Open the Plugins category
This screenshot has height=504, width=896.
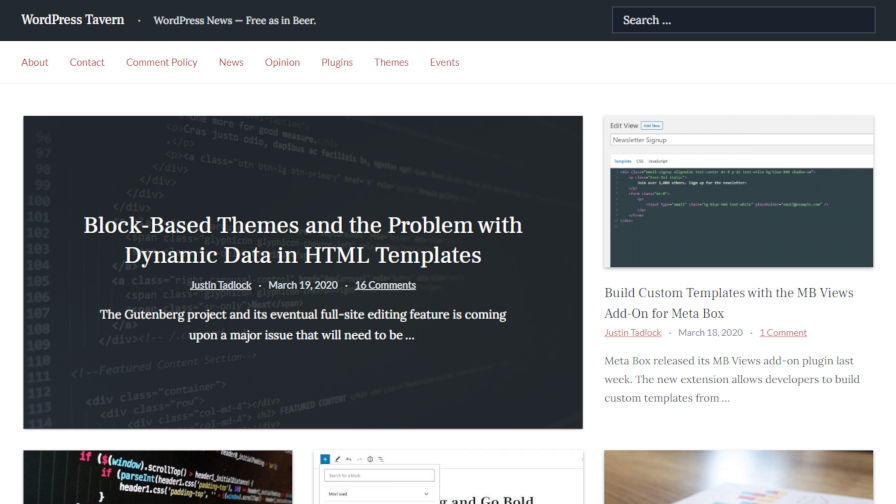(337, 62)
